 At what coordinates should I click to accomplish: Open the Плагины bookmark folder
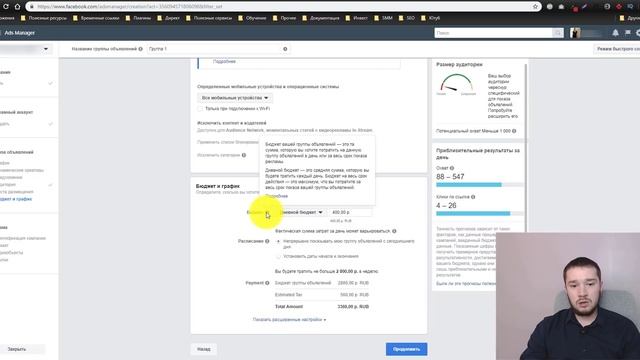[138, 18]
